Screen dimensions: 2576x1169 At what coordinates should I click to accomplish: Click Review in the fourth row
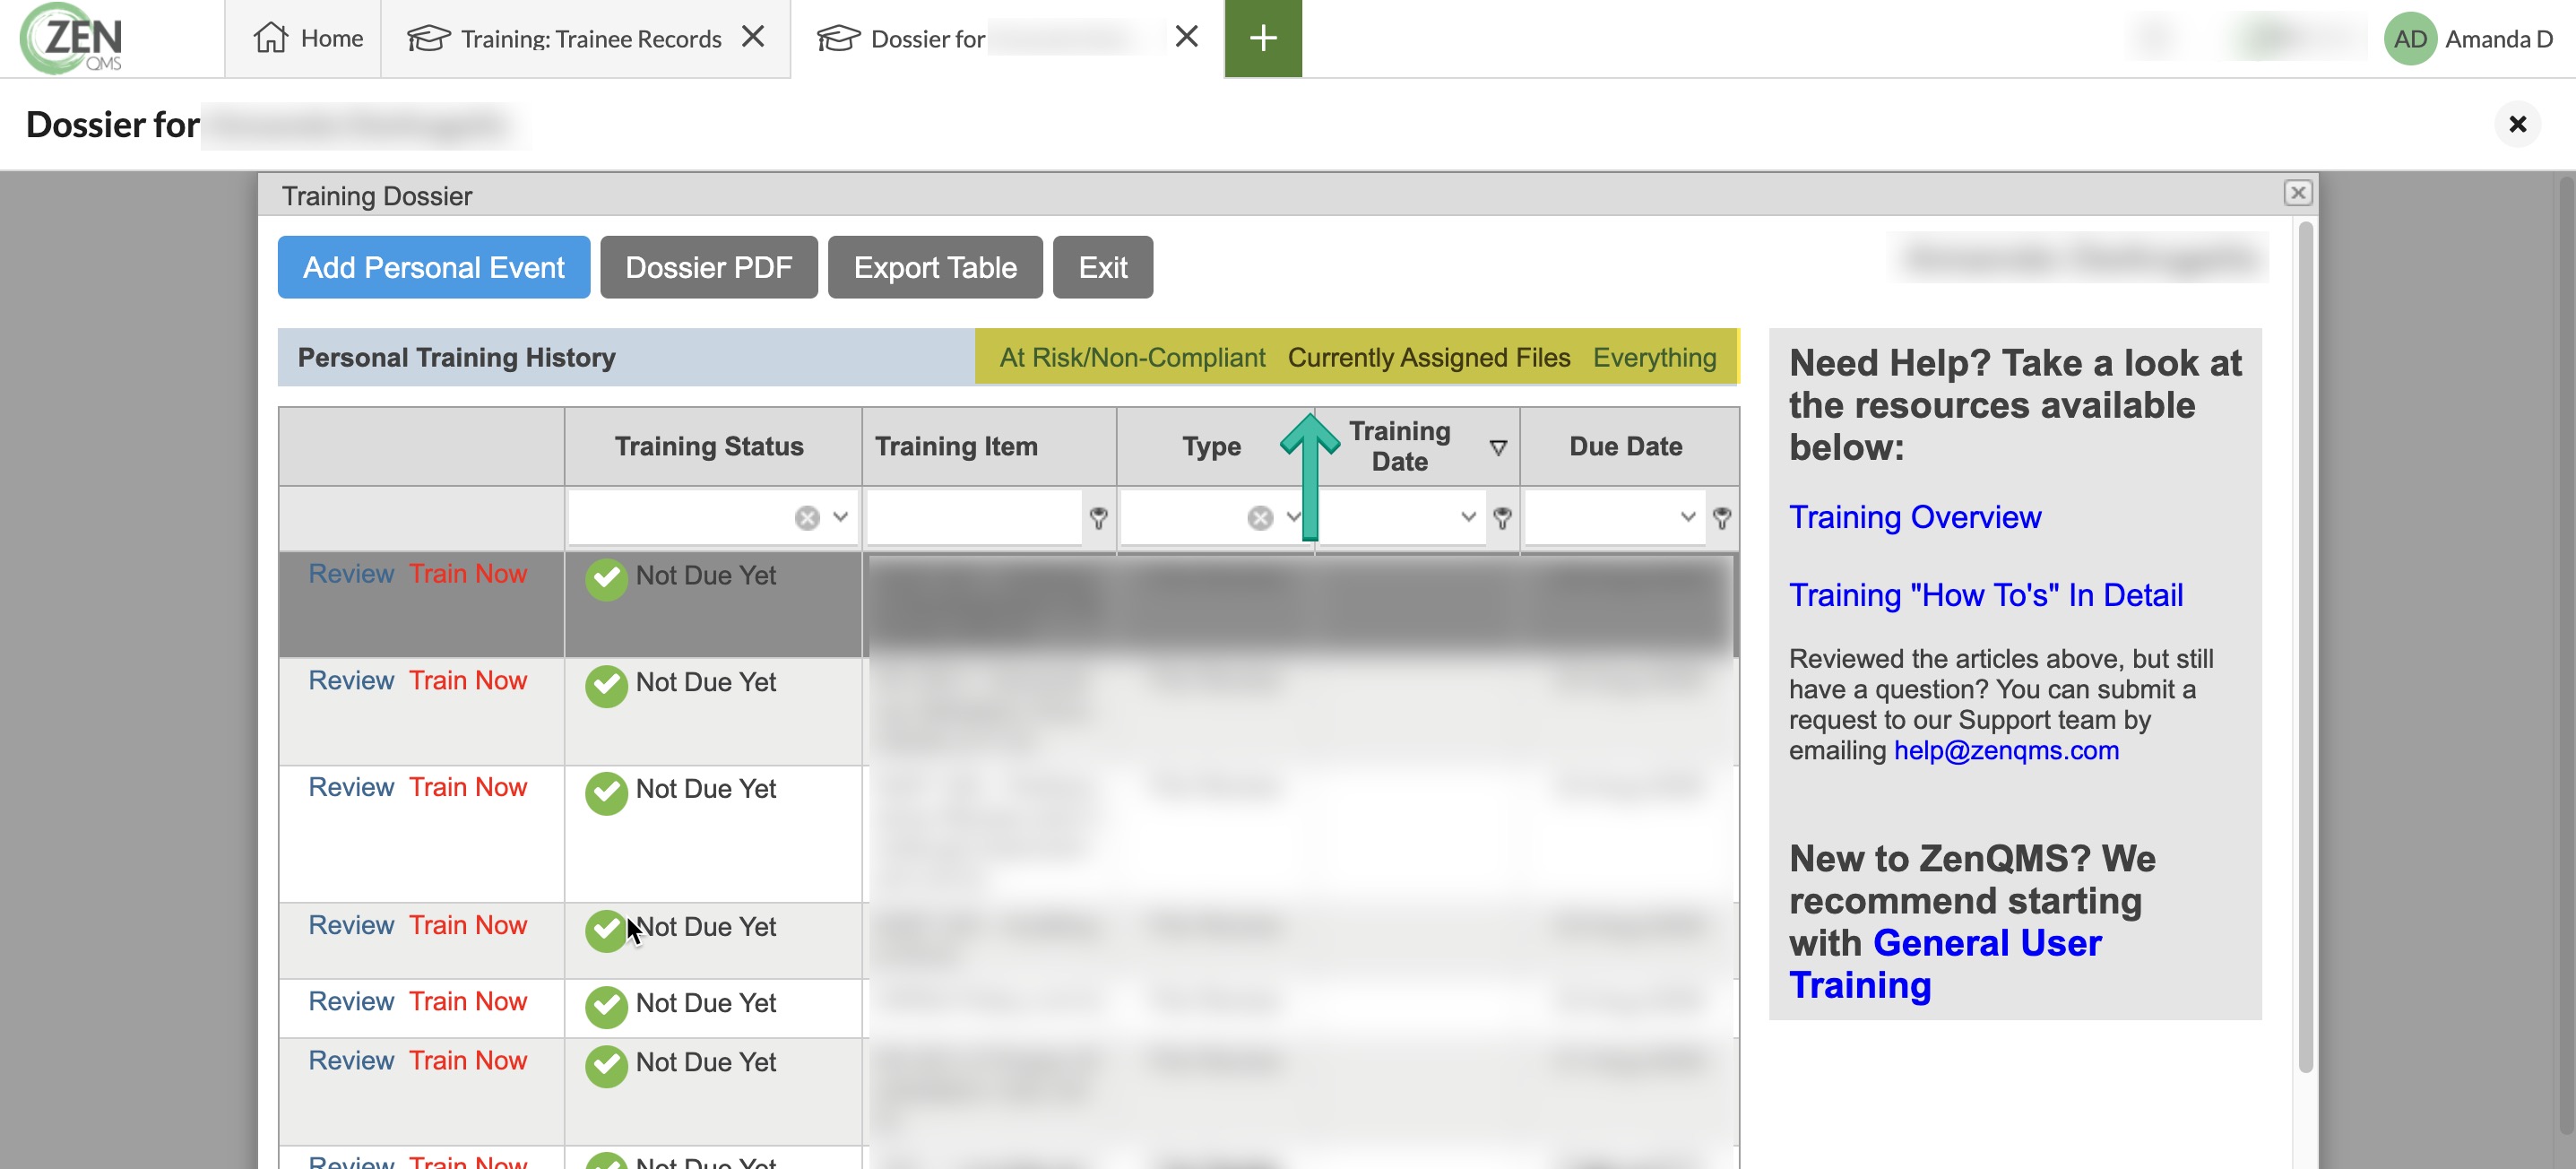pos(351,926)
